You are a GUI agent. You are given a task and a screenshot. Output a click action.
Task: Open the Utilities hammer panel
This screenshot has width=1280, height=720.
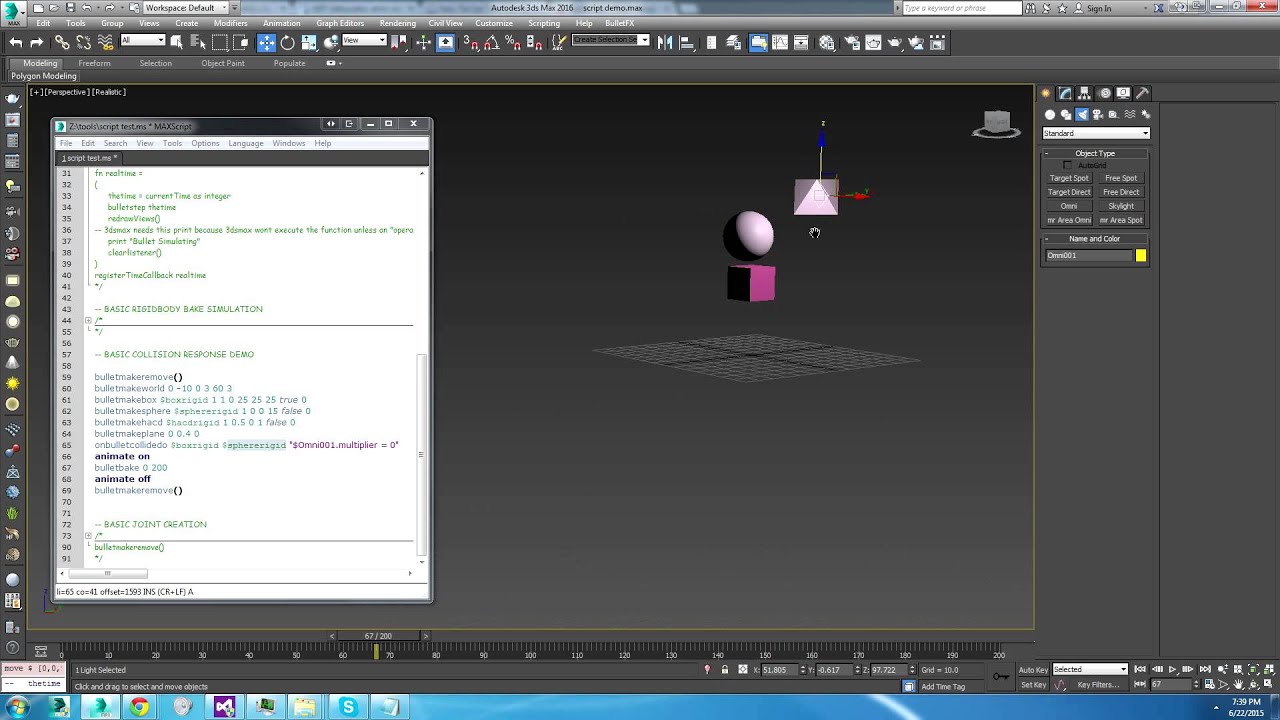[1143, 93]
